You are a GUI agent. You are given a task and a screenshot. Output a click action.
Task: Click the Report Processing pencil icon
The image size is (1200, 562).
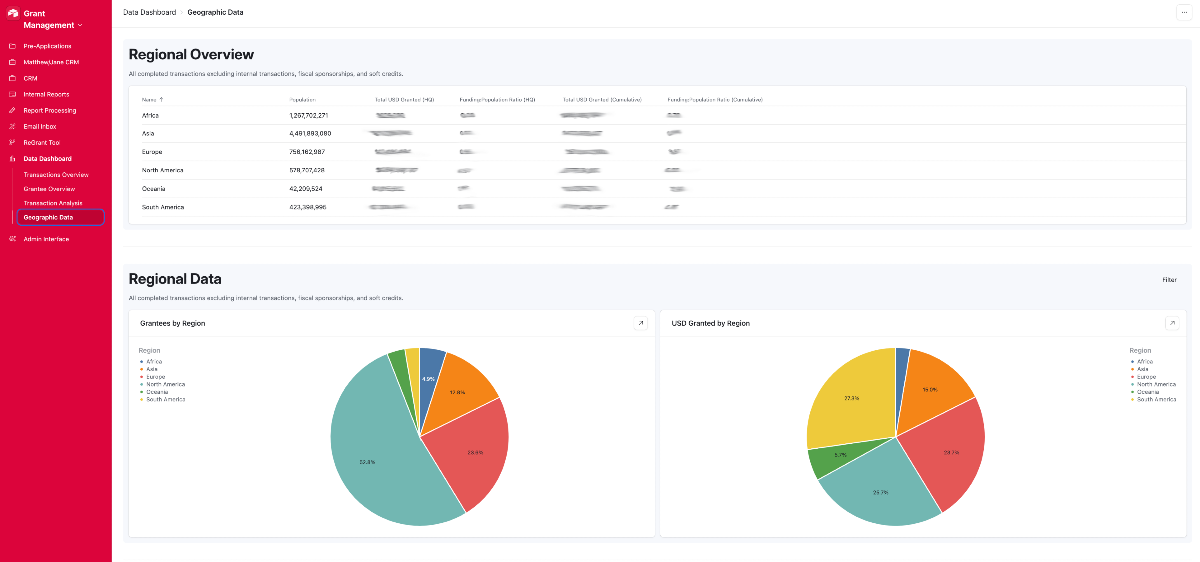click(12, 110)
